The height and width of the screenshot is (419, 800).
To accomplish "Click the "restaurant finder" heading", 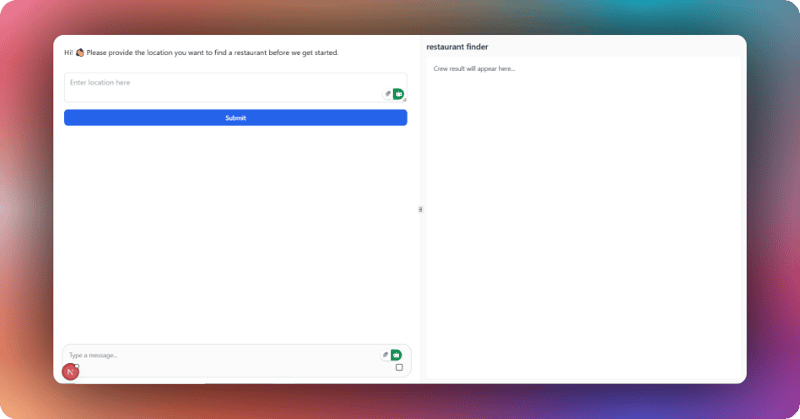I will [457, 47].
